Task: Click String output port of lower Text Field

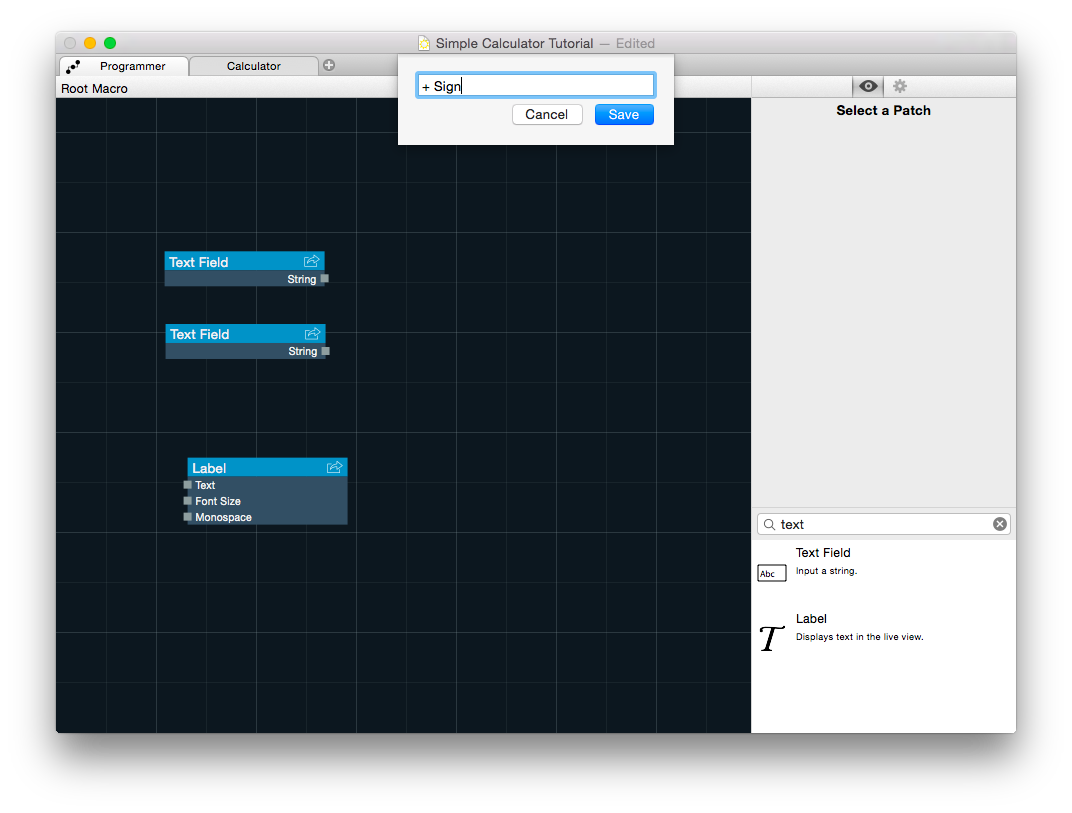Action: [x=325, y=351]
